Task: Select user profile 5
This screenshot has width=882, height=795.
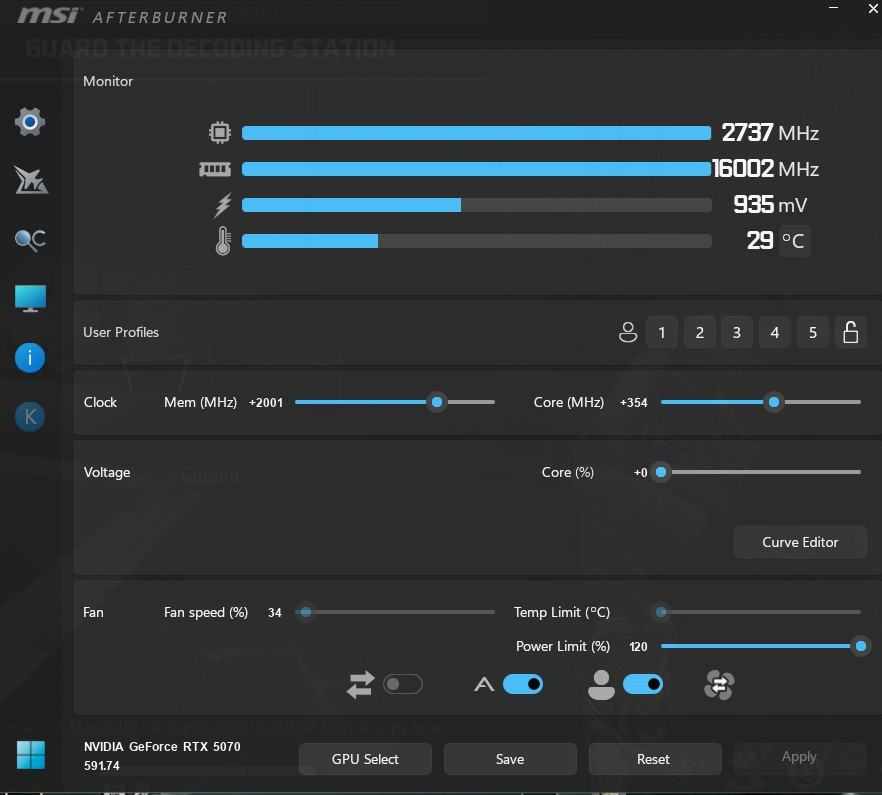Action: pyautogui.click(x=813, y=333)
